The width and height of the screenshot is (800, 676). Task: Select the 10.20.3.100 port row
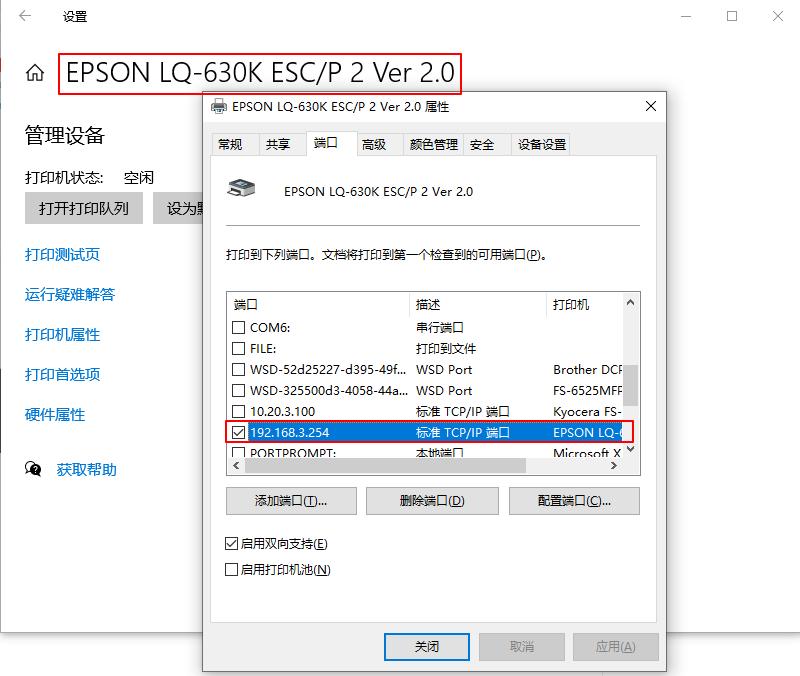pos(427,411)
